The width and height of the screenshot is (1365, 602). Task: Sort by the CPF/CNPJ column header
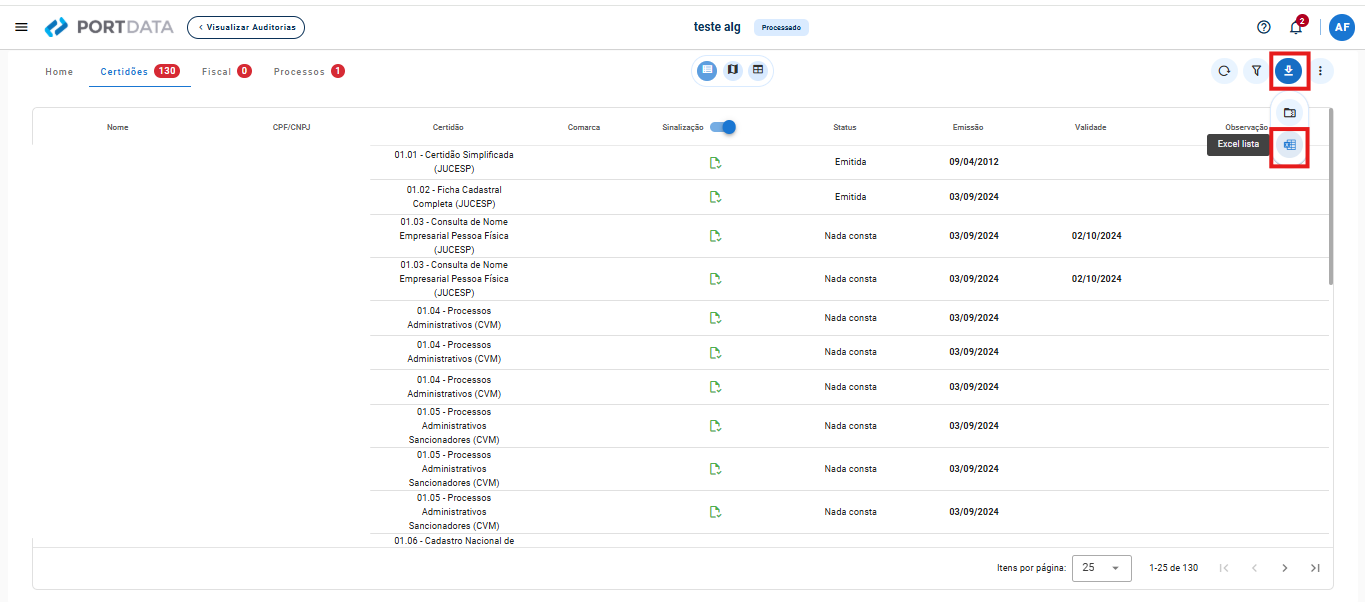point(291,127)
